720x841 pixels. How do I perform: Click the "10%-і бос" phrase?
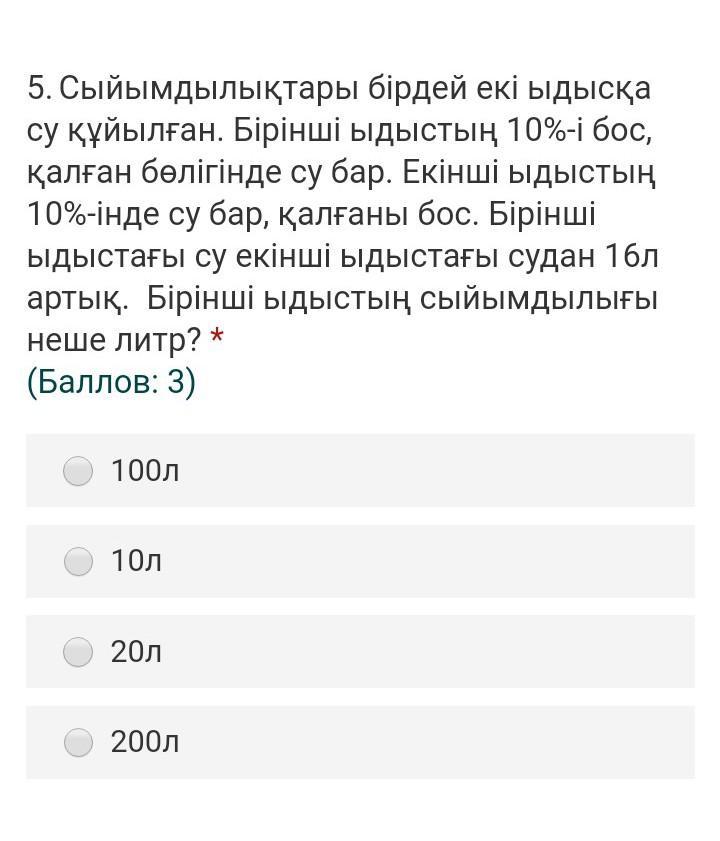(x=578, y=130)
